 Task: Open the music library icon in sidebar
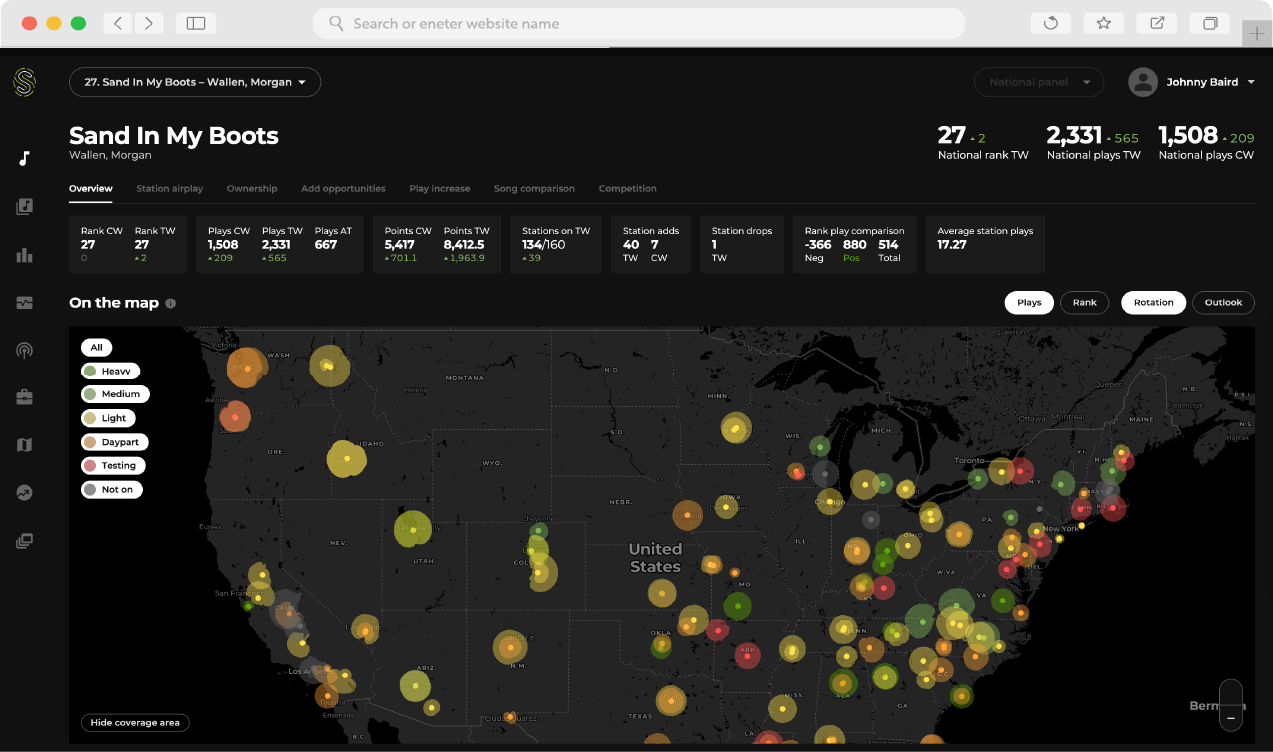point(24,207)
